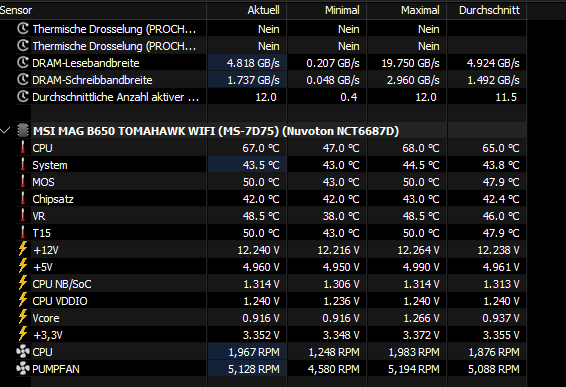Select the Durchschnittliche Anzahl aktiver row label
The image size is (566, 387).
coord(116,97)
